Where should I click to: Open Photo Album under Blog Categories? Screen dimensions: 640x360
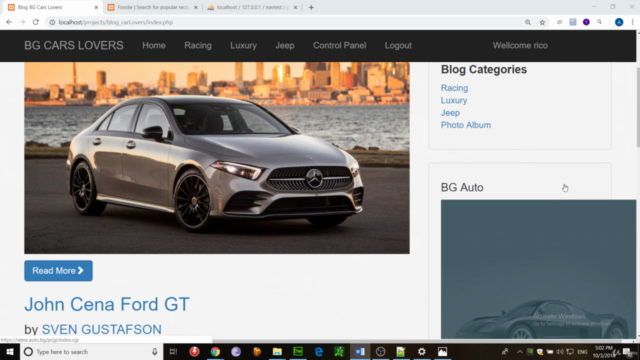466,125
